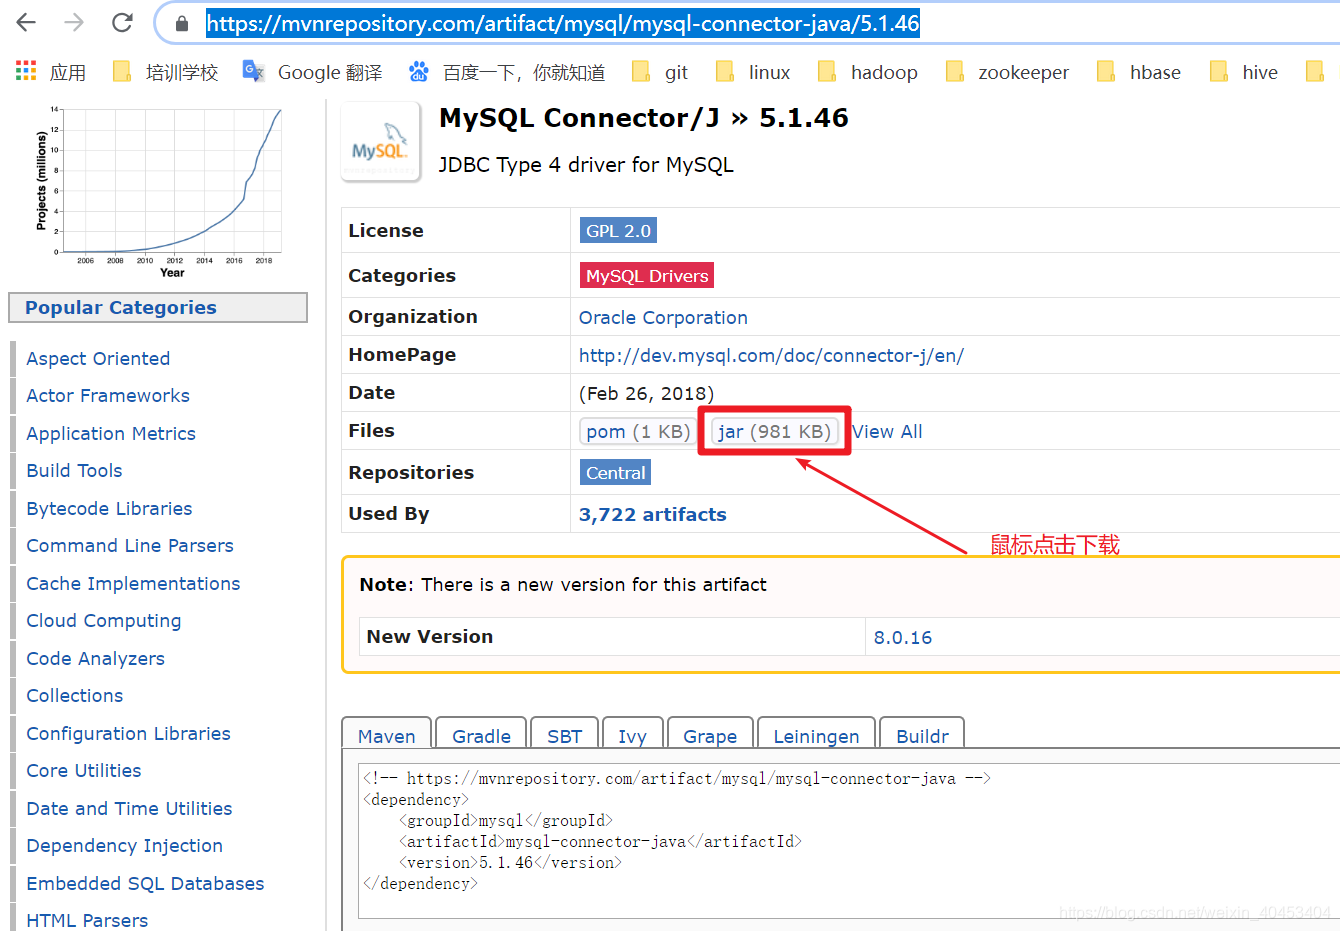This screenshot has width=1340, height=931.
Task: Click the browser Forward arrow
Action: point(74,23)
